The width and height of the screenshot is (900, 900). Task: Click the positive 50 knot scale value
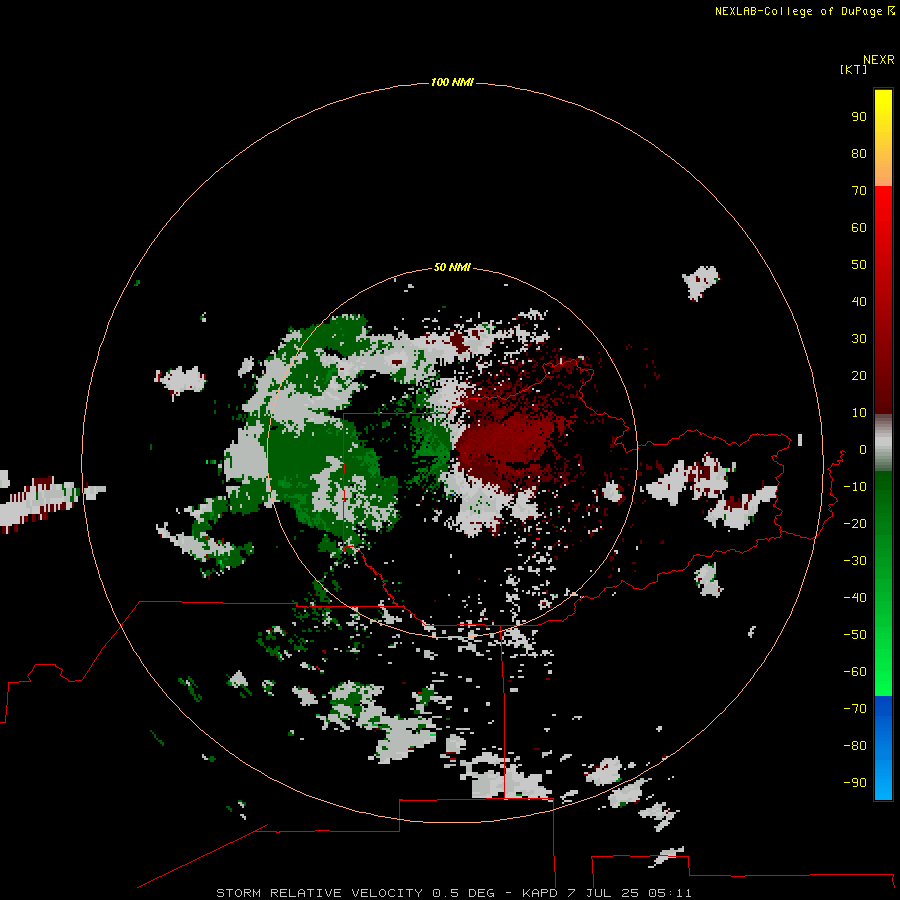click(x=859, y=265)
